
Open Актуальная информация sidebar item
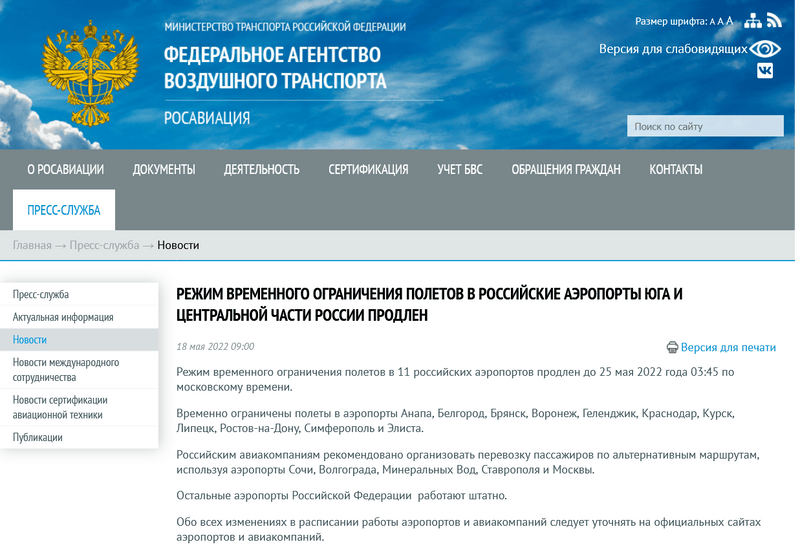(79, 317)
